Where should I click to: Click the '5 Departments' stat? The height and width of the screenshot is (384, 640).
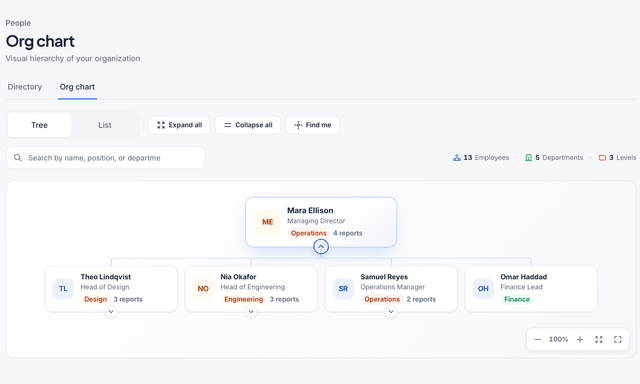[554, 158]
